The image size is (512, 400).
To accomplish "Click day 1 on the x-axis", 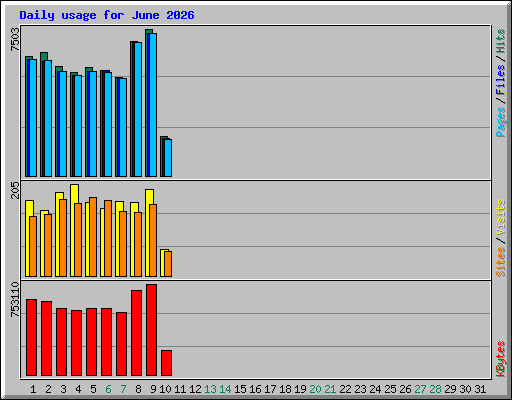I will [33, 389].
